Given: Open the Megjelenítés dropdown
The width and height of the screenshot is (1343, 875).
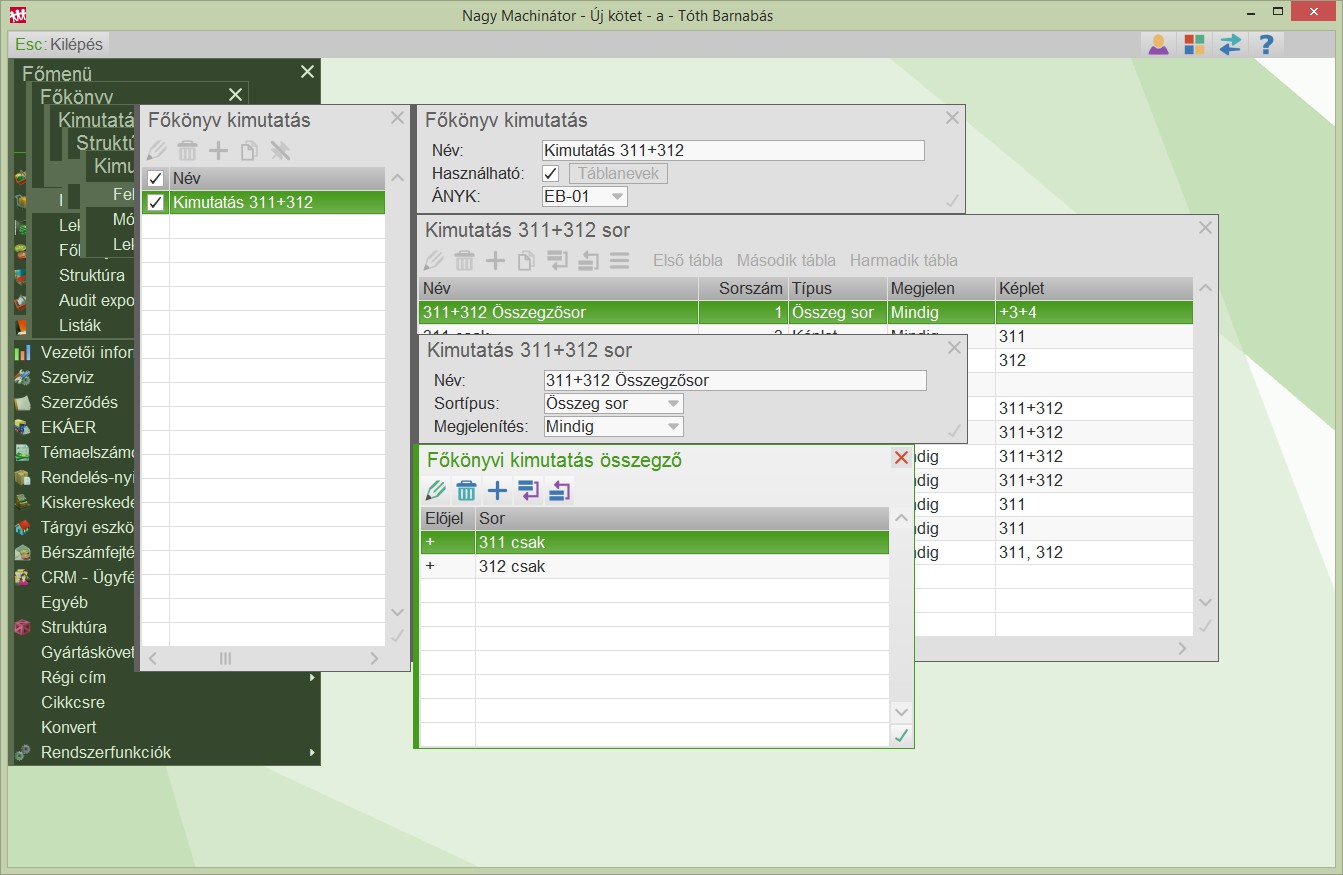Looking at the screenshot, I should click(x=613, y=427).
